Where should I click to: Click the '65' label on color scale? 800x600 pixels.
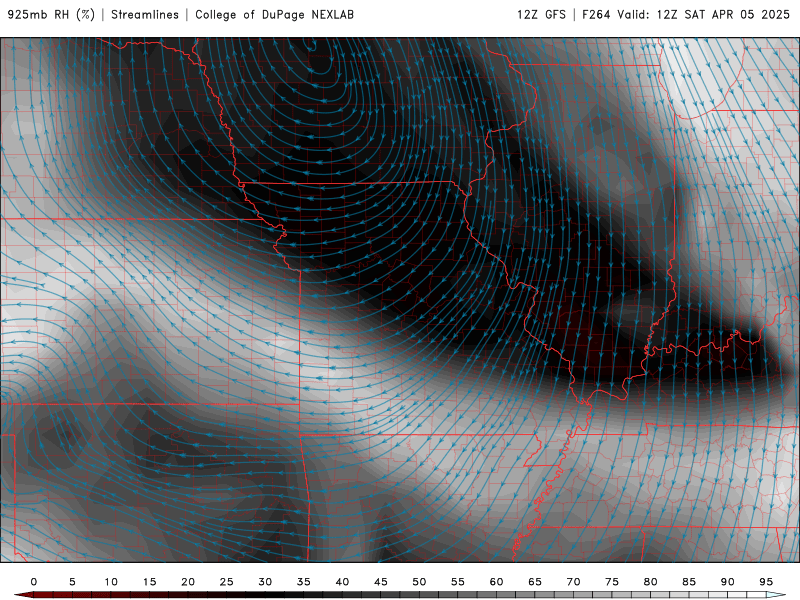pos(535,582)
